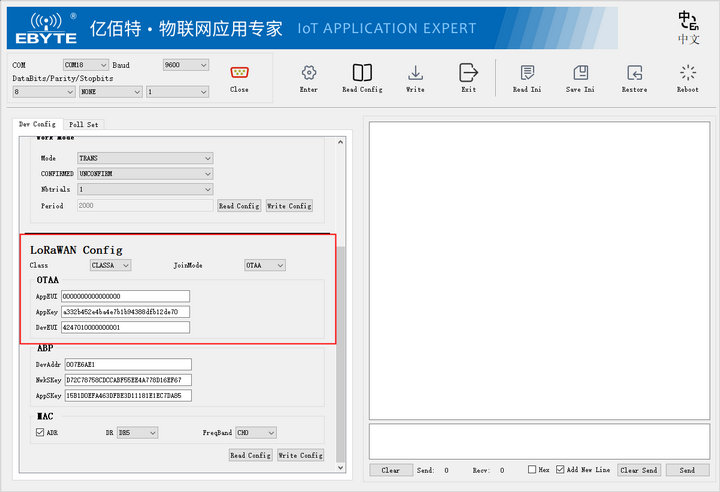Switch to the Poll Set tab
The image size is (720, 492).
coord(83,125)
